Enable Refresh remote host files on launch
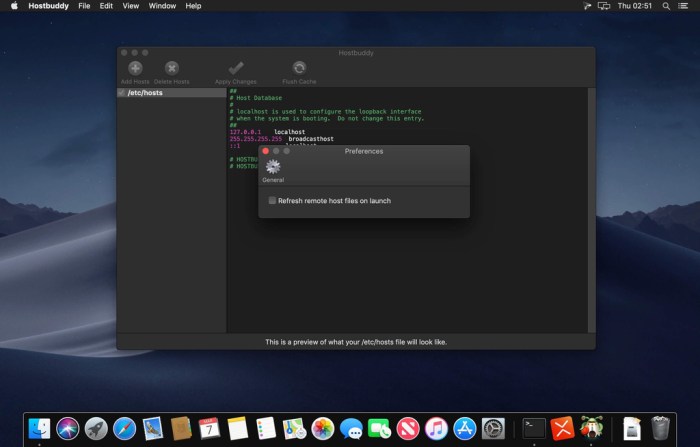 272,201
